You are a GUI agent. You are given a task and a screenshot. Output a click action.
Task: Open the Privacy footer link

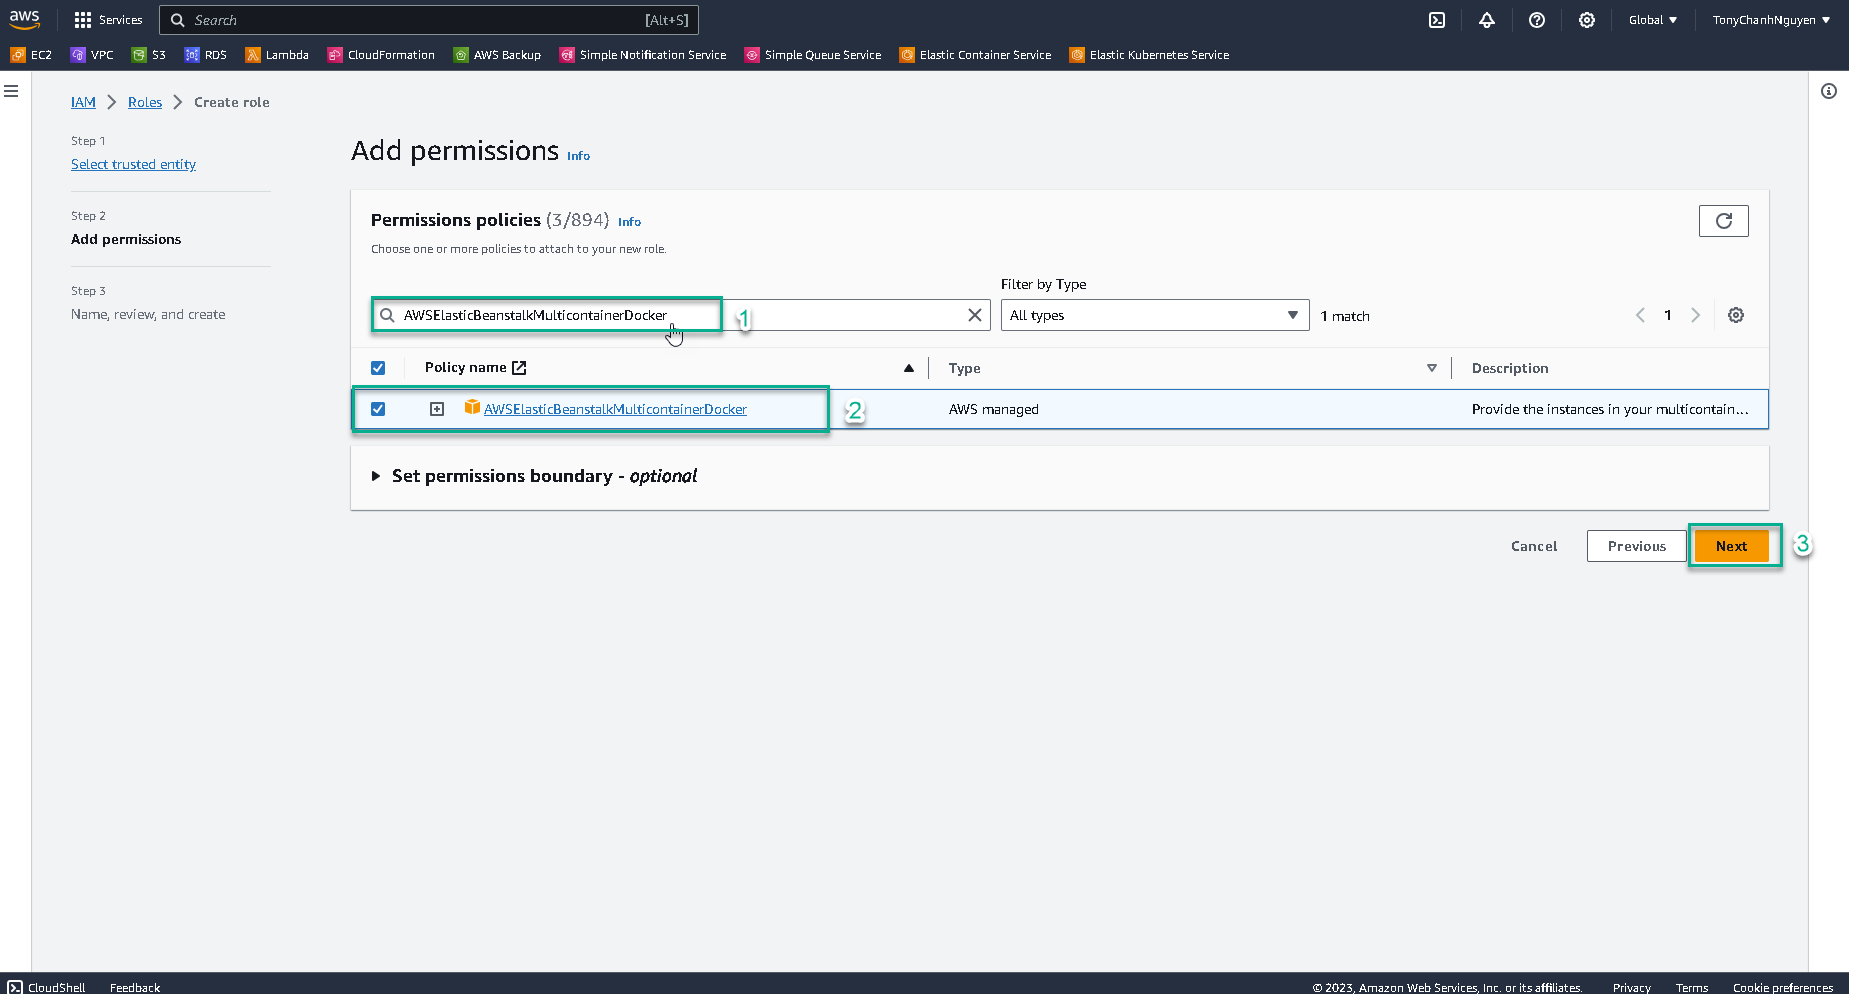coord(1632,987)
